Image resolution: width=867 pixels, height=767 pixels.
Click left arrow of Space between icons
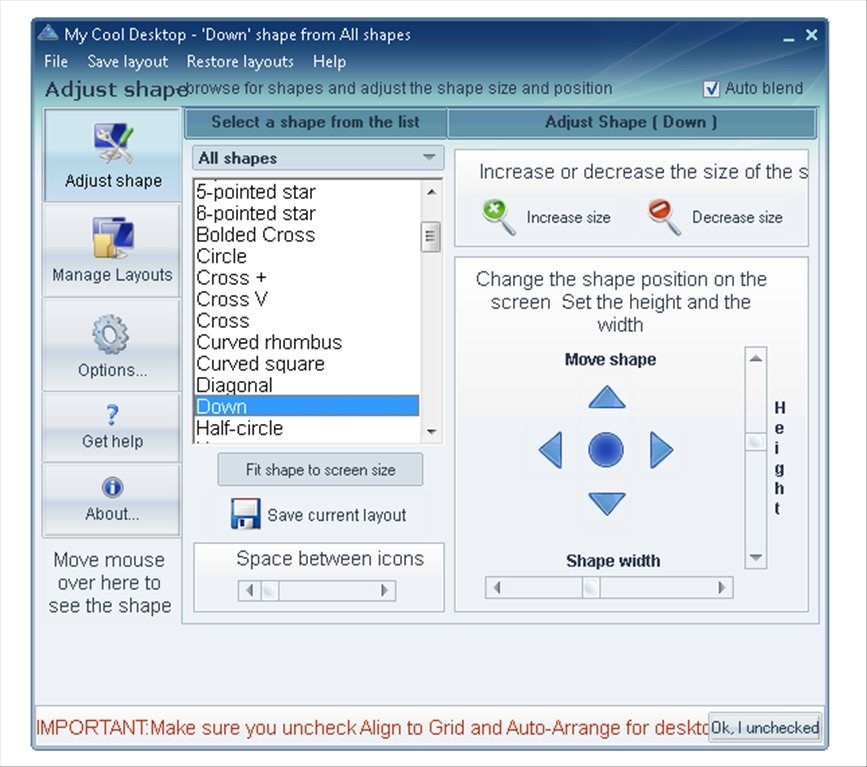coord(250,591)
